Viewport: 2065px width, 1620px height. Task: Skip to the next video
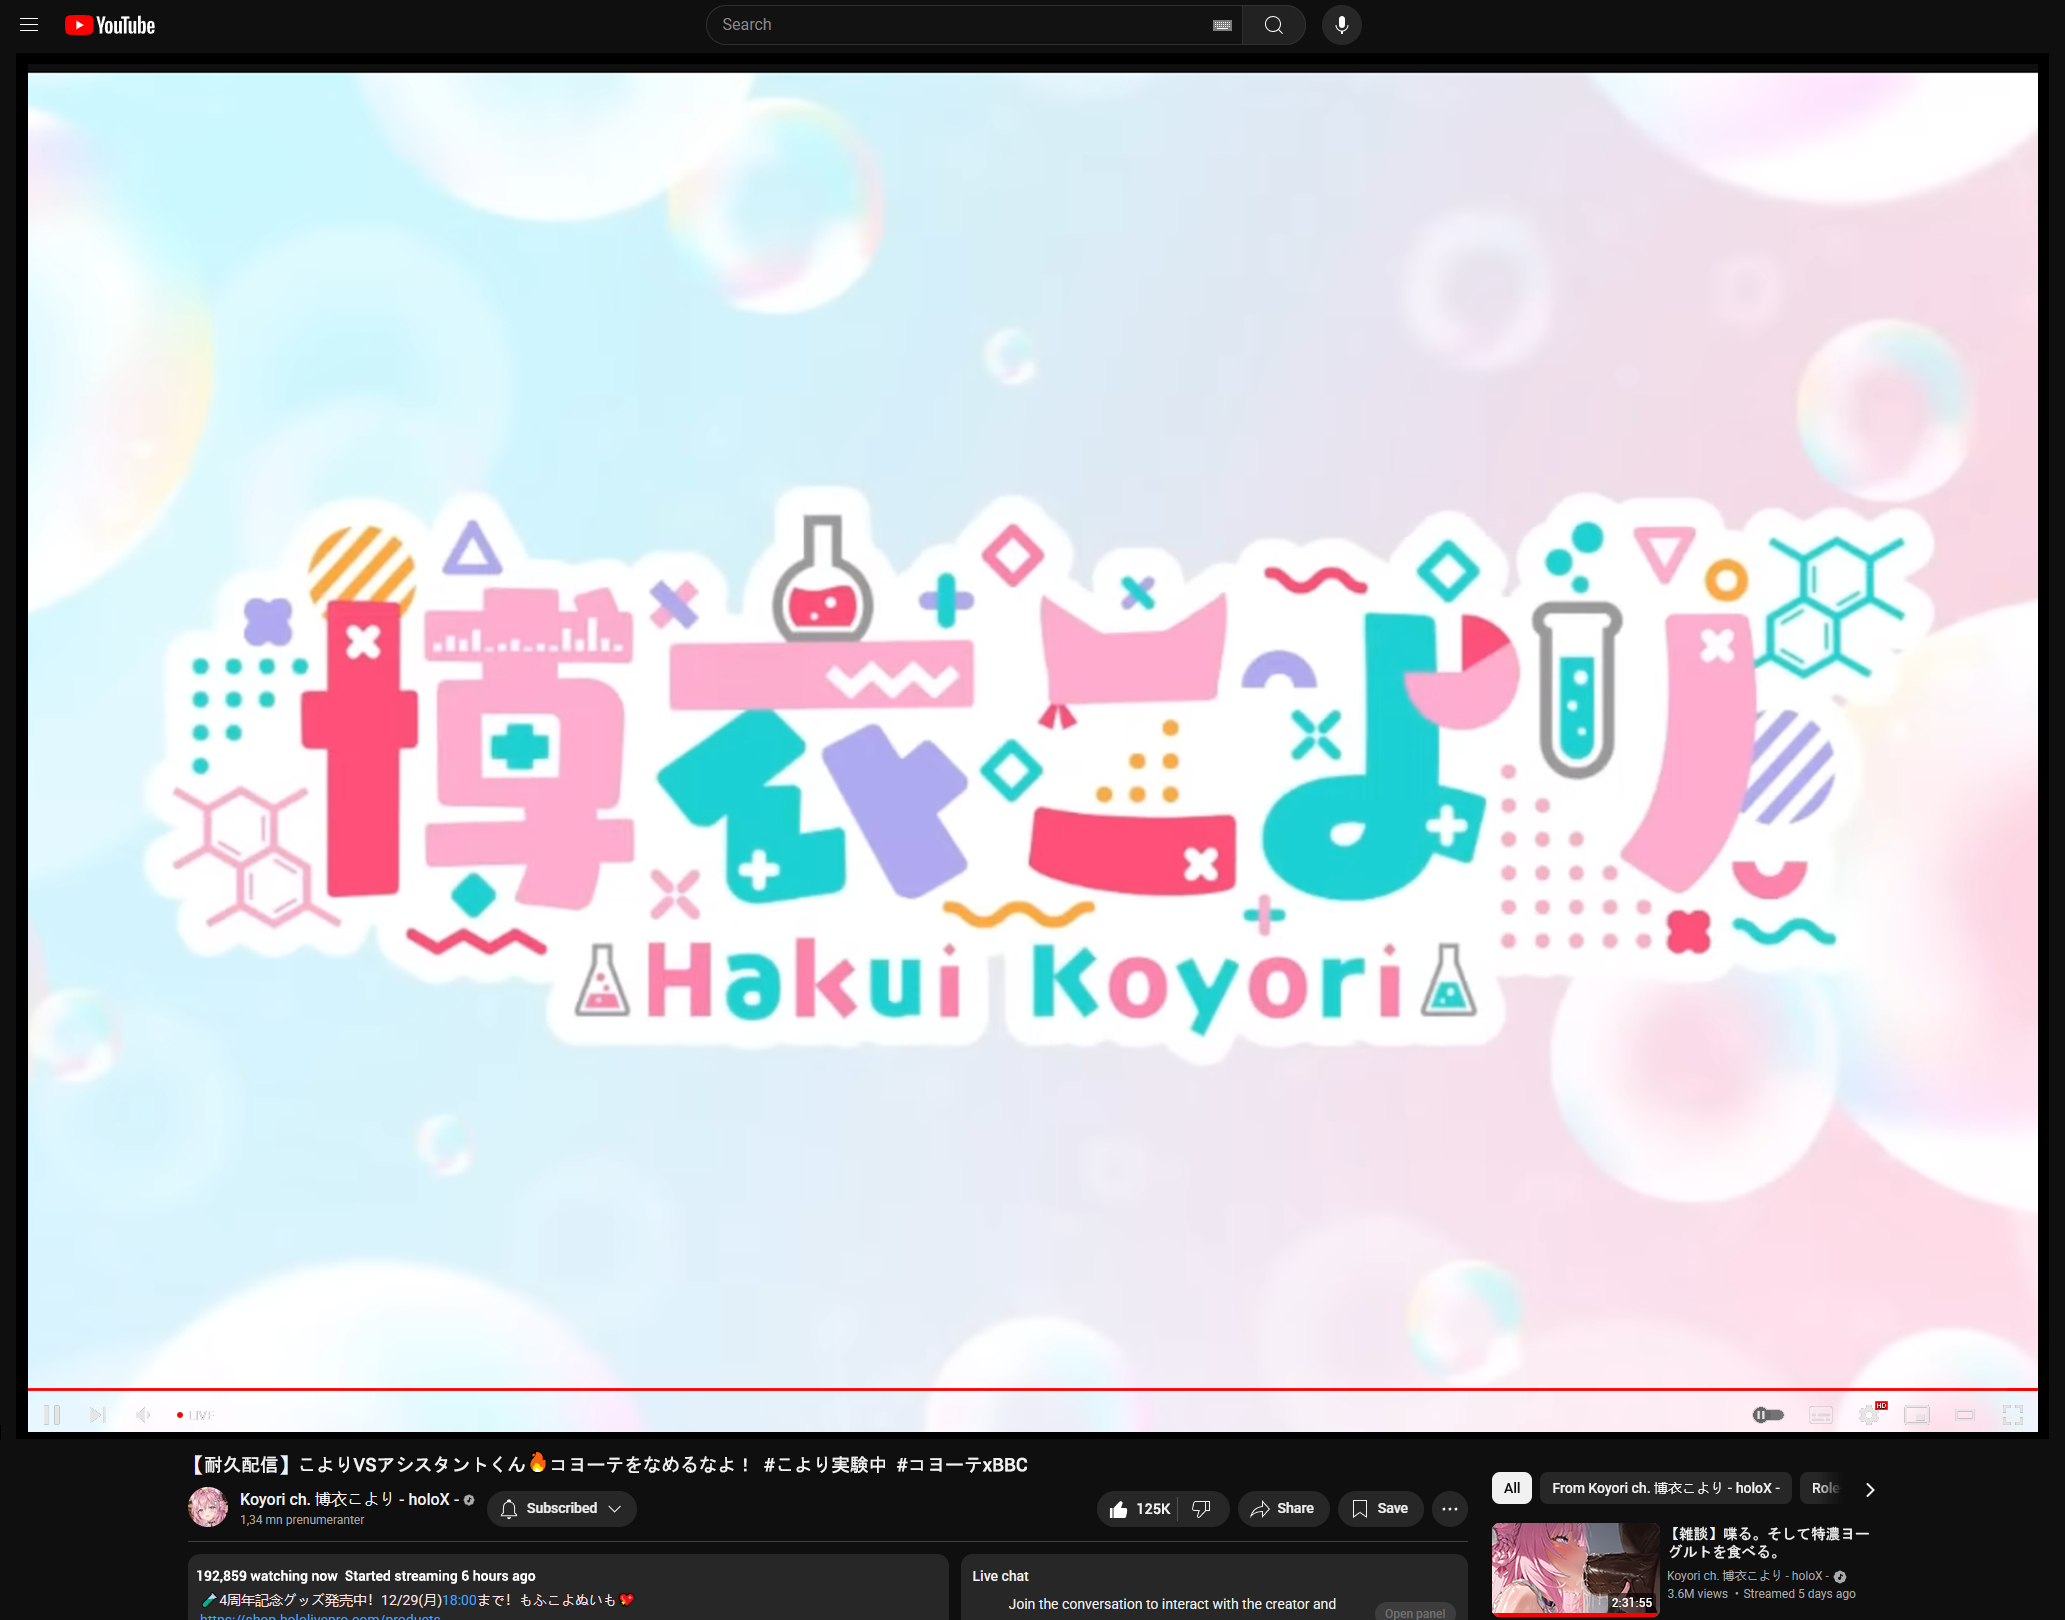tap(97, 1415)
